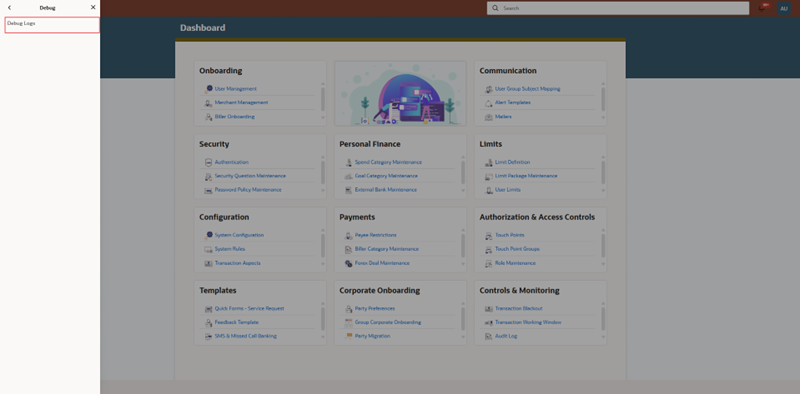Click the Payee Restrictions icon
Image resolution: width=800 pixels, height=394 pixels.
tap(348, 235)
